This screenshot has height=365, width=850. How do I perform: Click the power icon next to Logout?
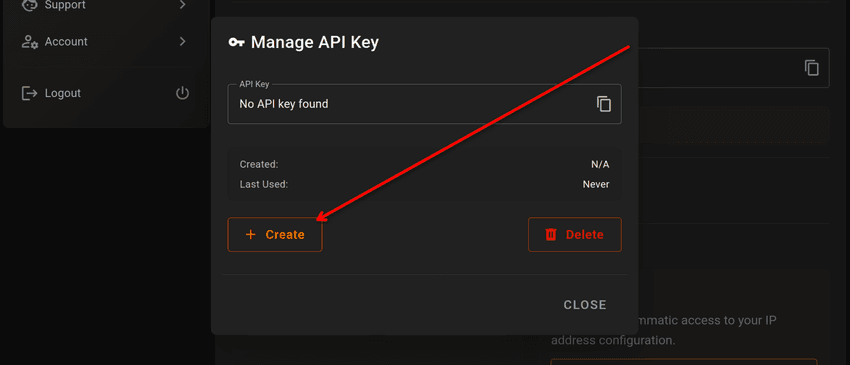[x=183, y=93]
